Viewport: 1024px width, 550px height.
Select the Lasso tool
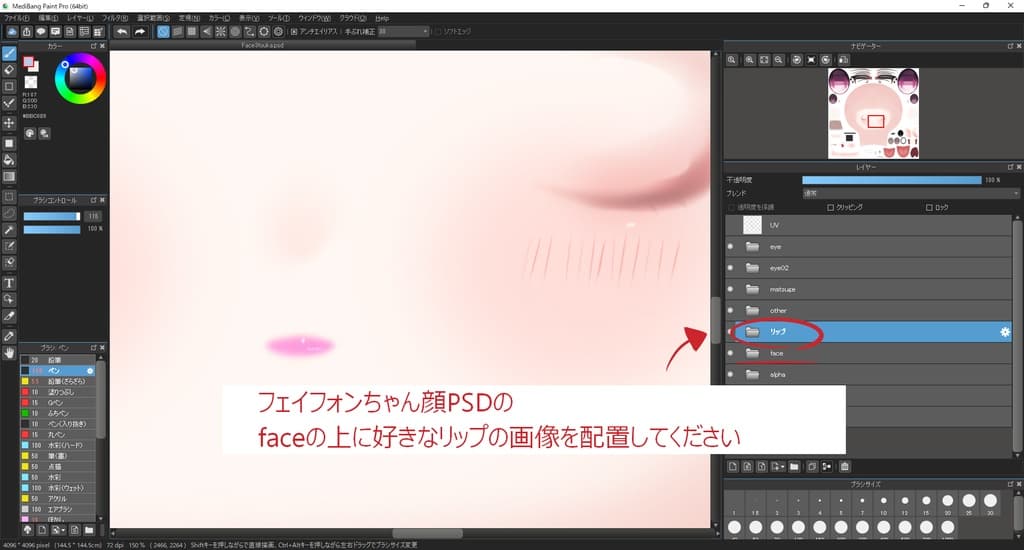pos(9,213)
